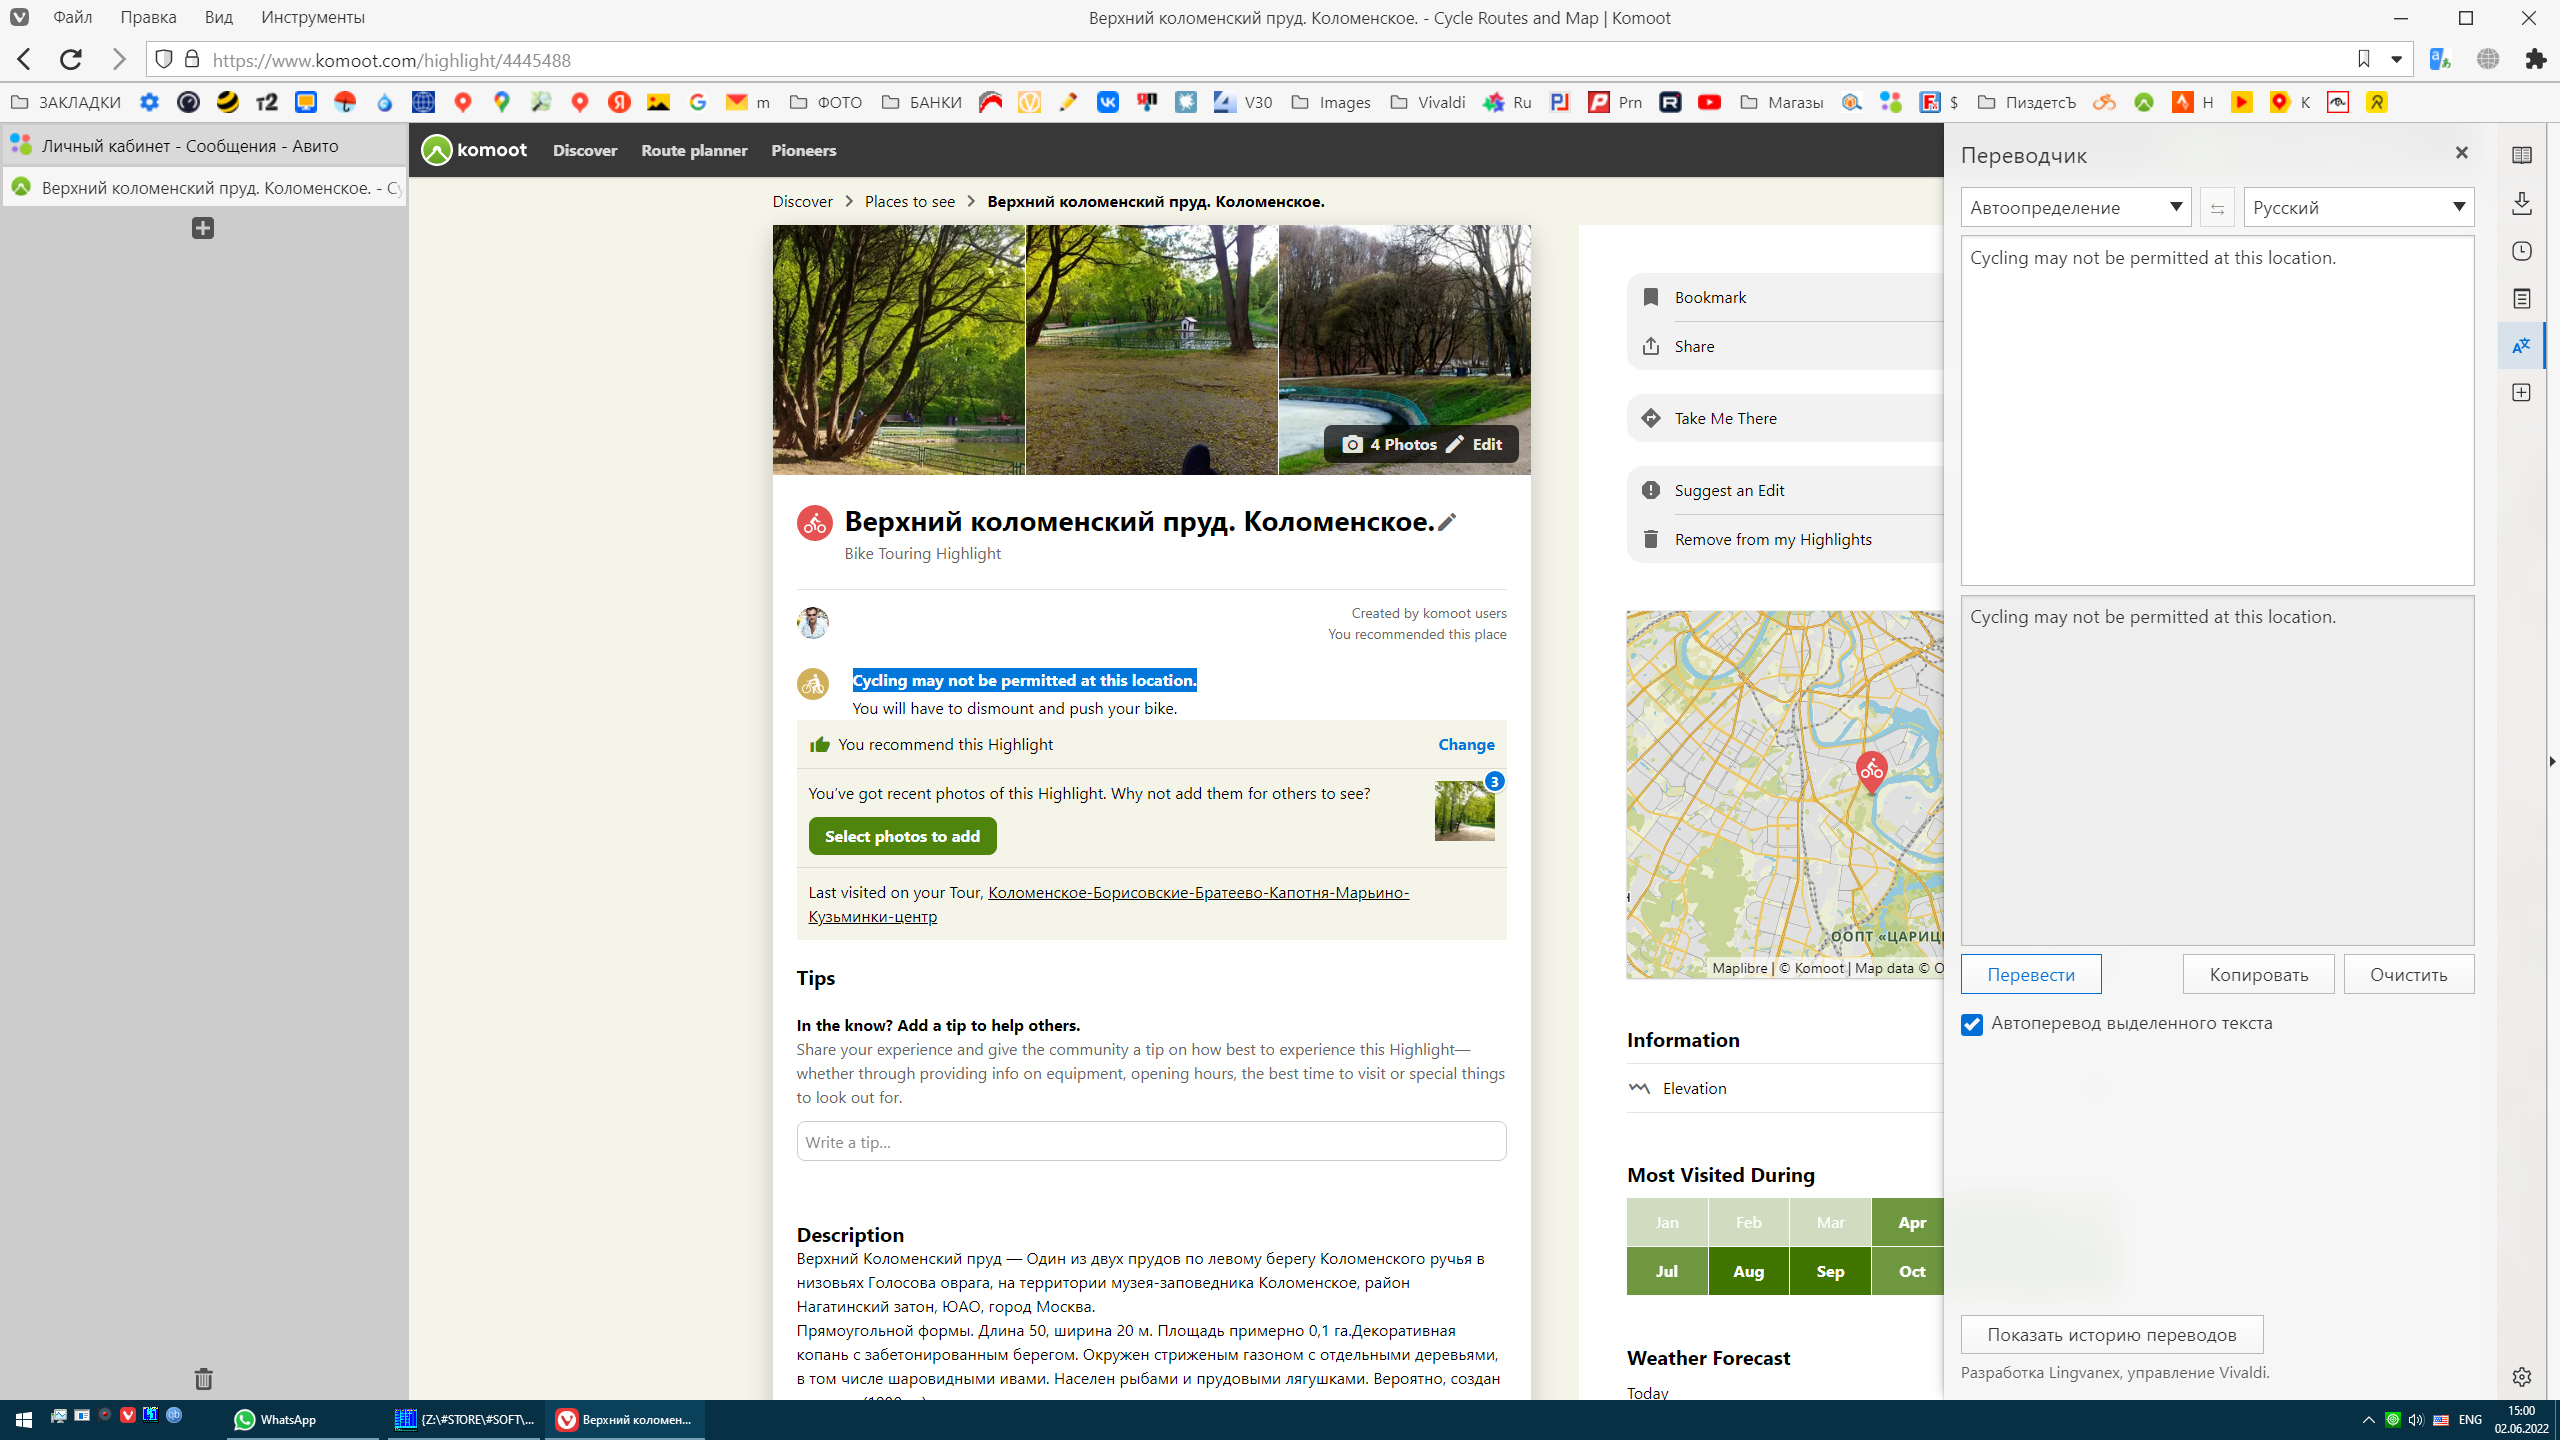The height and width of the screenshot is (1440, 2560).
Task: Open the source language Автоопределение dropdown
Action: pyautogui.click(x=2075, y=208)
